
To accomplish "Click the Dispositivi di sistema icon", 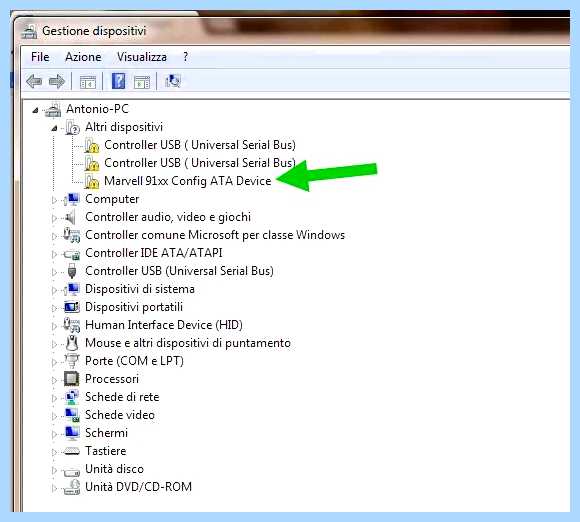I will coord(72,289).
